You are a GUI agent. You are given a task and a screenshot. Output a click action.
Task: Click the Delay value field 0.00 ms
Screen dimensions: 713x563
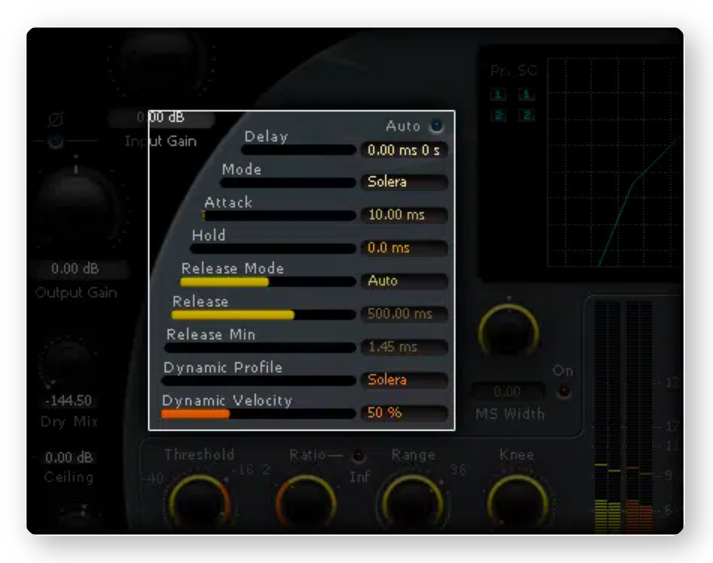pos(404,150)
